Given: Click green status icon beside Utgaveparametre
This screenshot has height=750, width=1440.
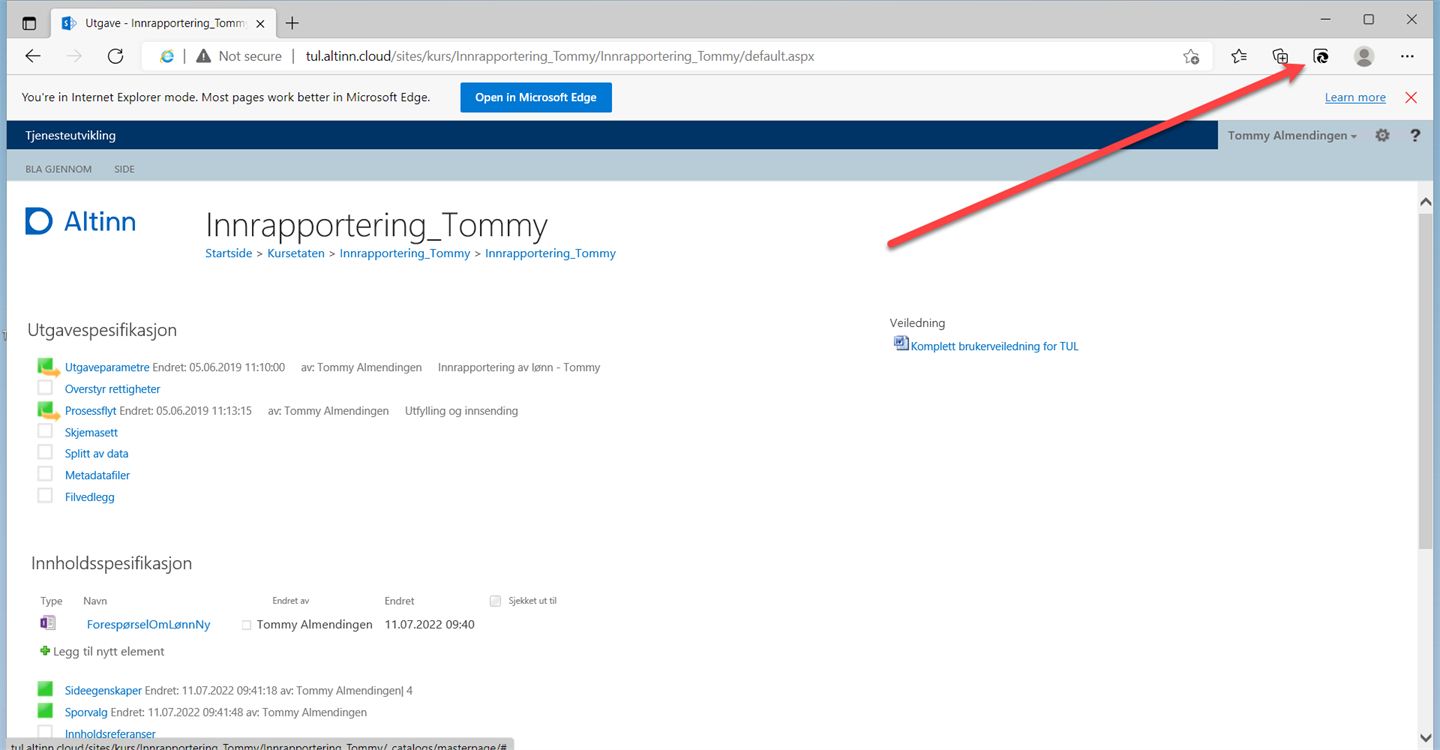Looking at the screenshot, I should click(47, 367).
